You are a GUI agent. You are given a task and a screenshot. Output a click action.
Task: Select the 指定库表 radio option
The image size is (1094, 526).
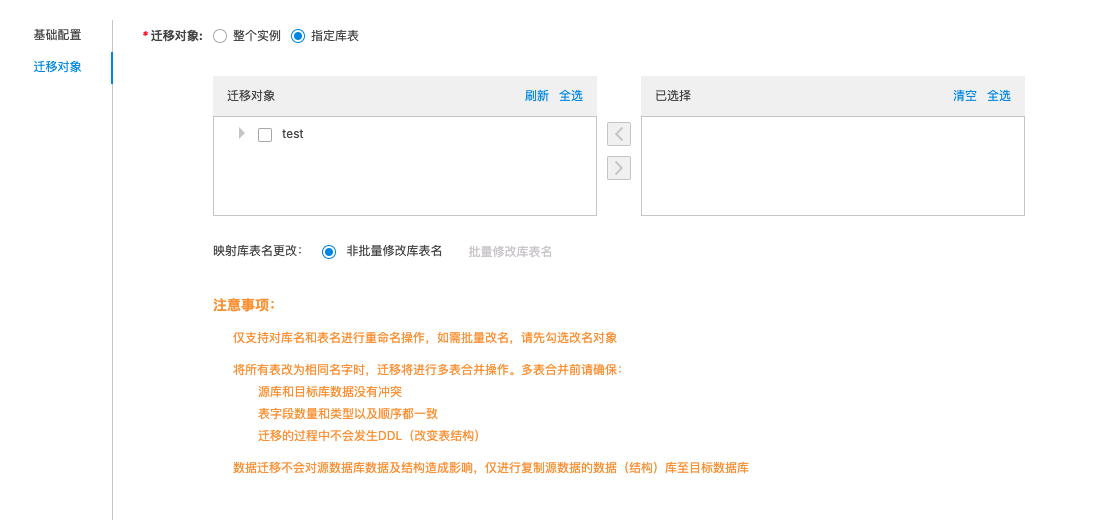pyautogui.click(x=298, y=36)
